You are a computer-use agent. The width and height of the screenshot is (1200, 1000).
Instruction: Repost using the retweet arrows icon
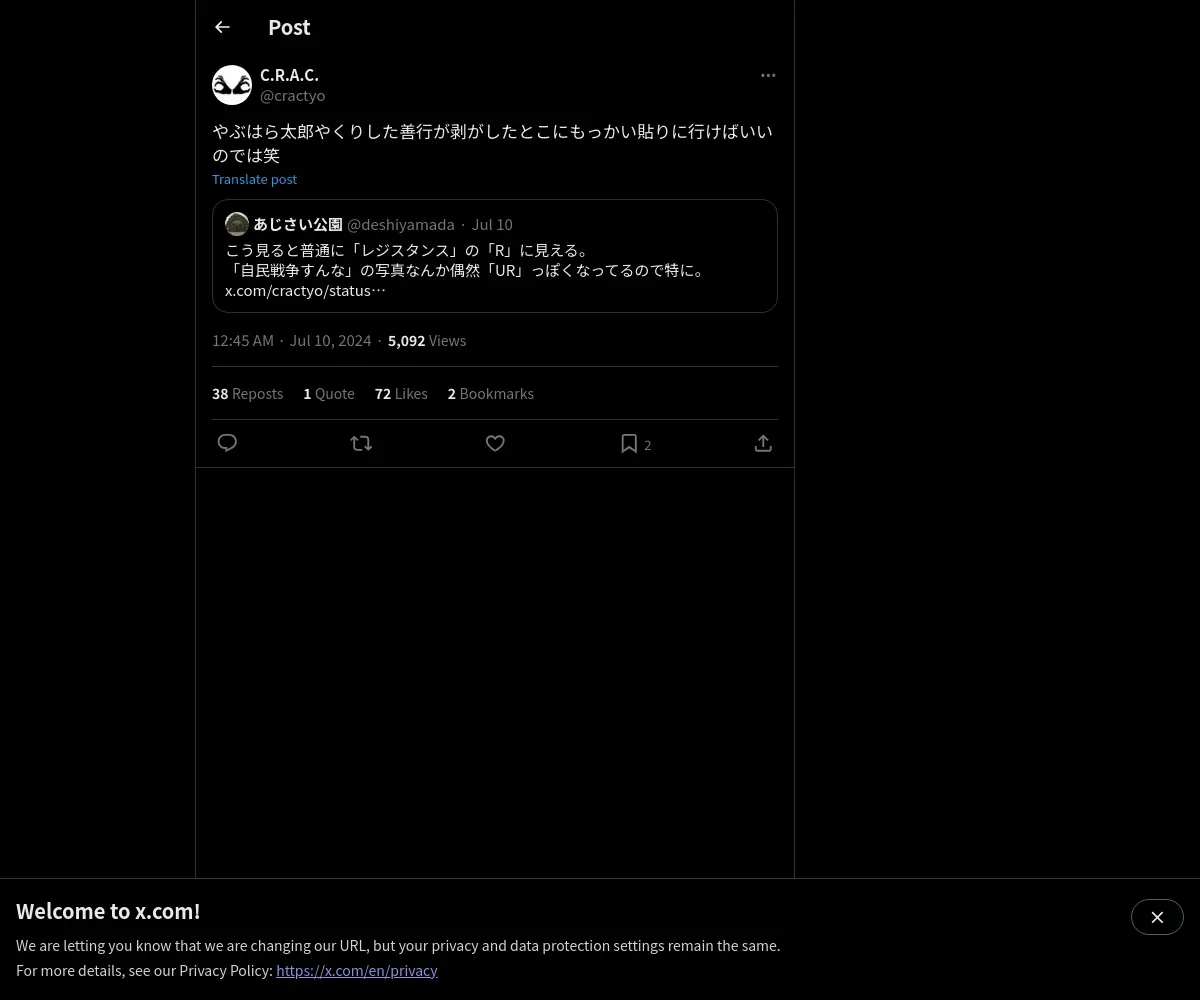click(361, 443)
